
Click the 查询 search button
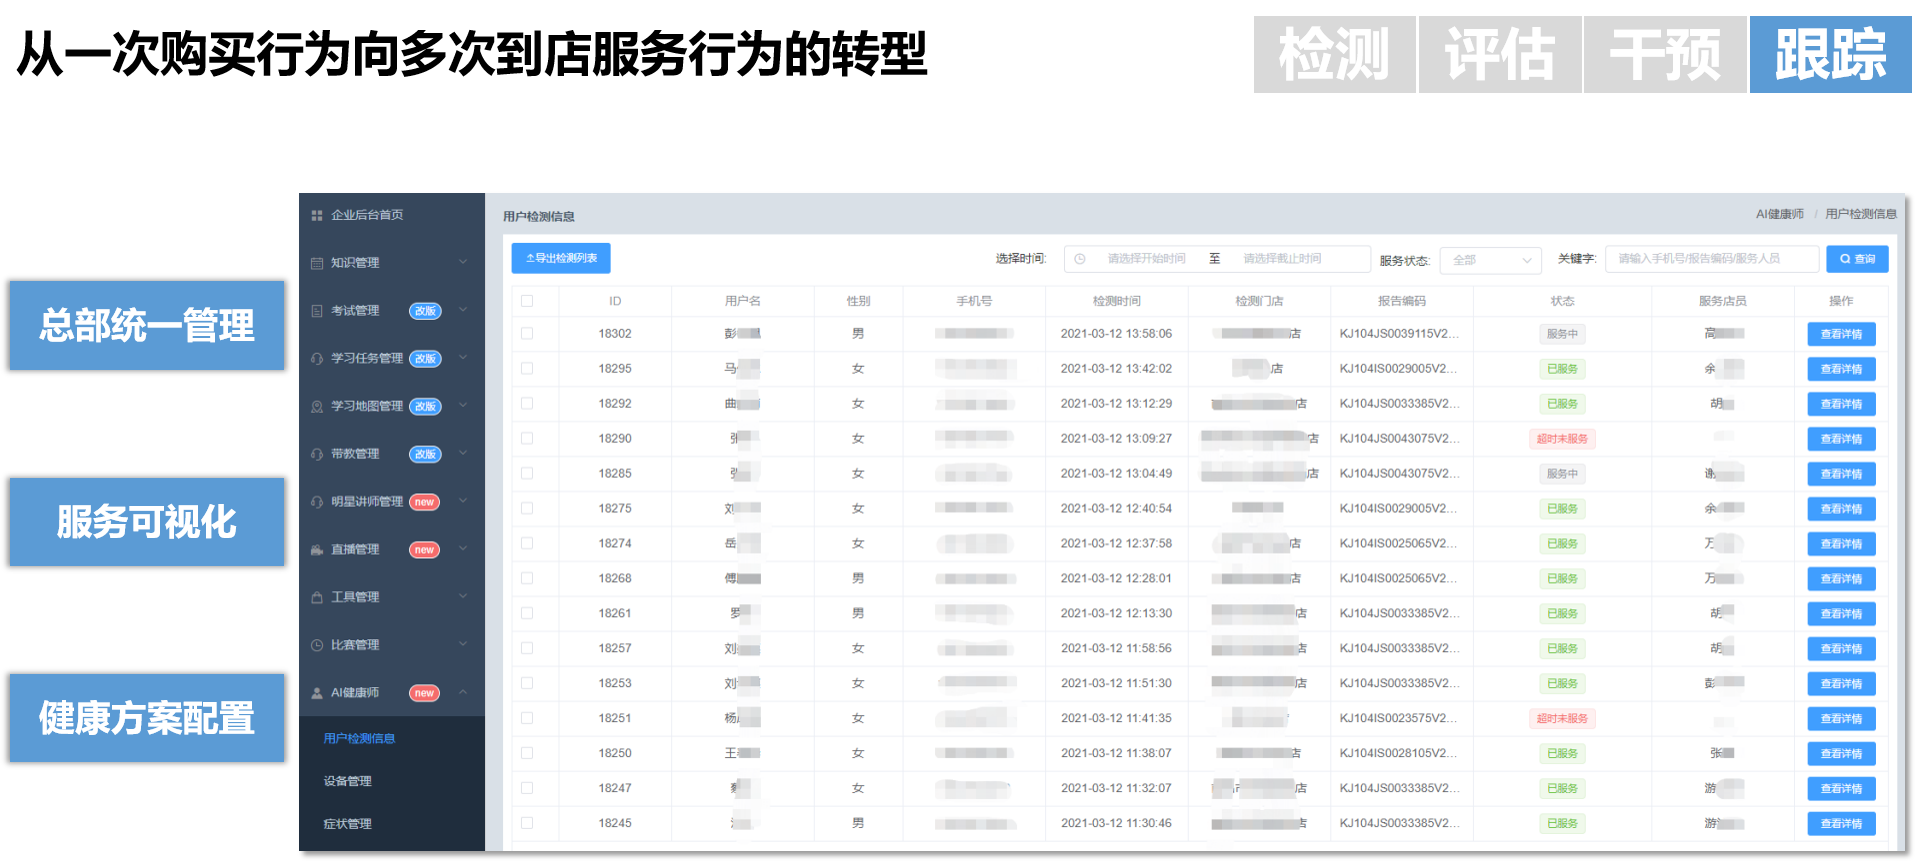pyautogui.click(x=1857, y=259)
